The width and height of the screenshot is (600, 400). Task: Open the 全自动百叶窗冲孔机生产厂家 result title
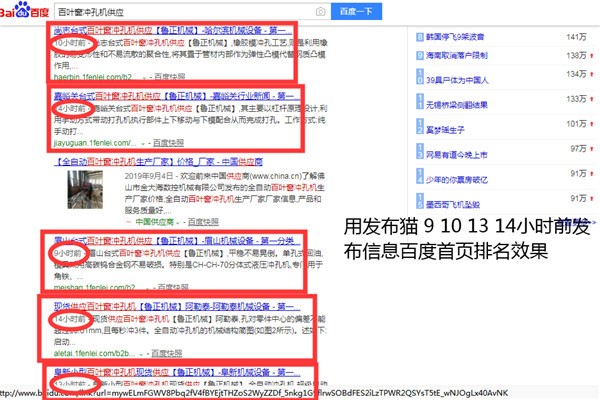(x=158, y=162)
